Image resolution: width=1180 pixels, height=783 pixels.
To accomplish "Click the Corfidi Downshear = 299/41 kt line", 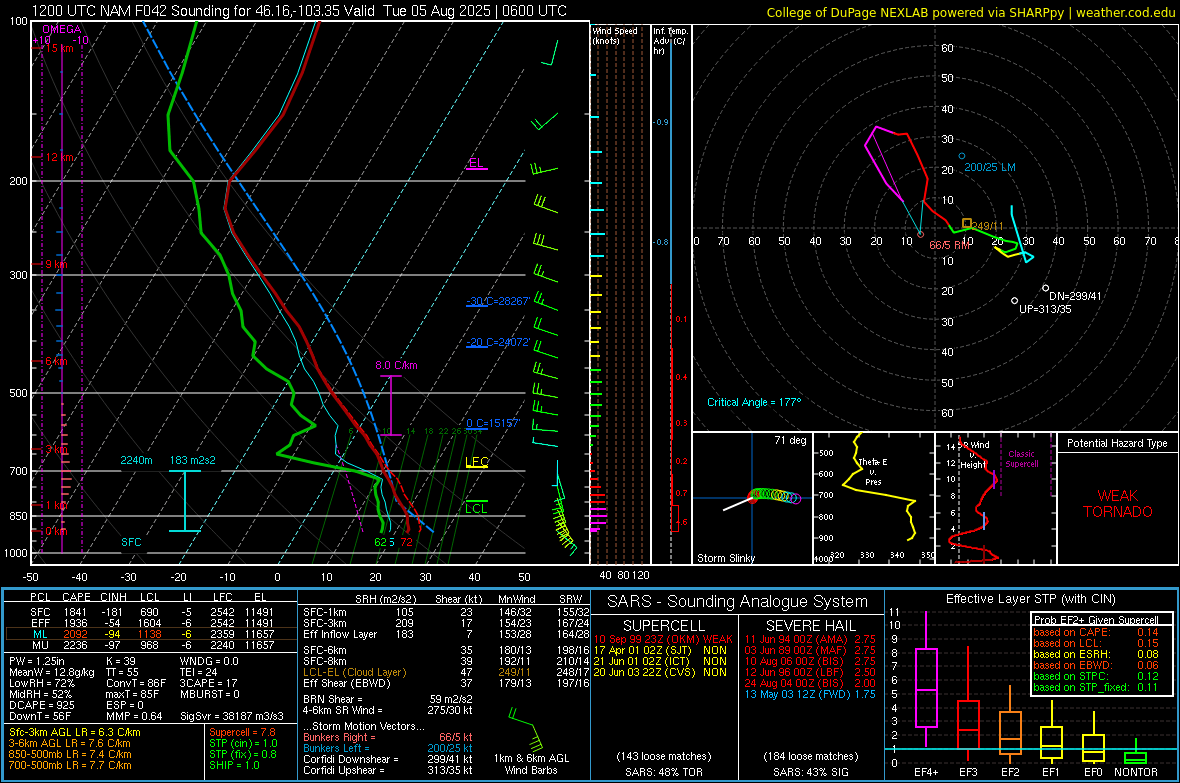I will point(388,759).
